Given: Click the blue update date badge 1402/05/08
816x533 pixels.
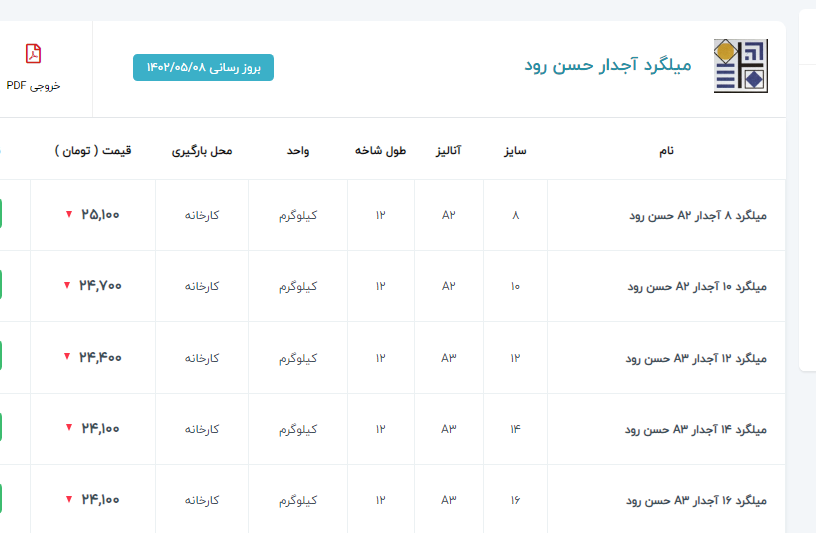Looking at the screenshot, I should [203, 67].
